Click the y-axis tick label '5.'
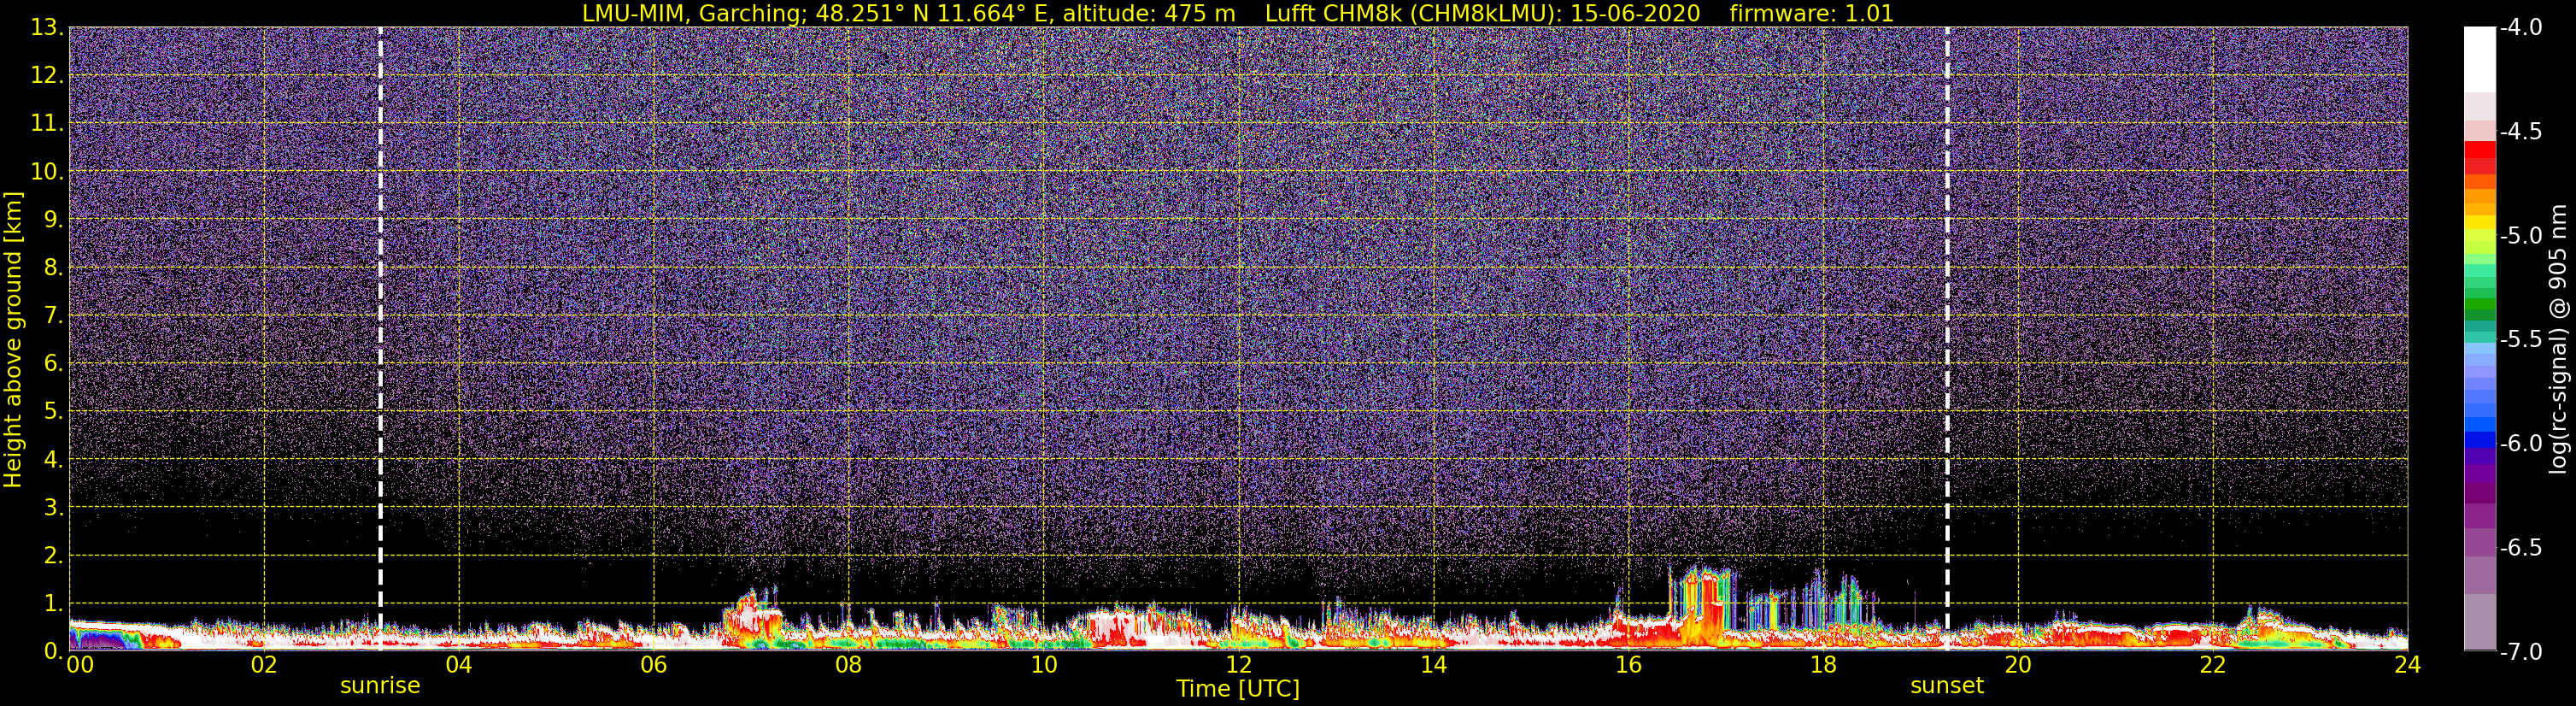 click(x=54, y=412)
